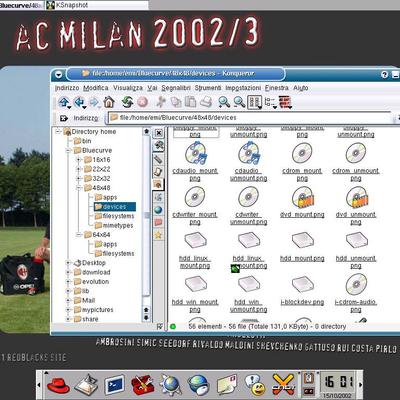Select the mypictures folder in tree

93,310
